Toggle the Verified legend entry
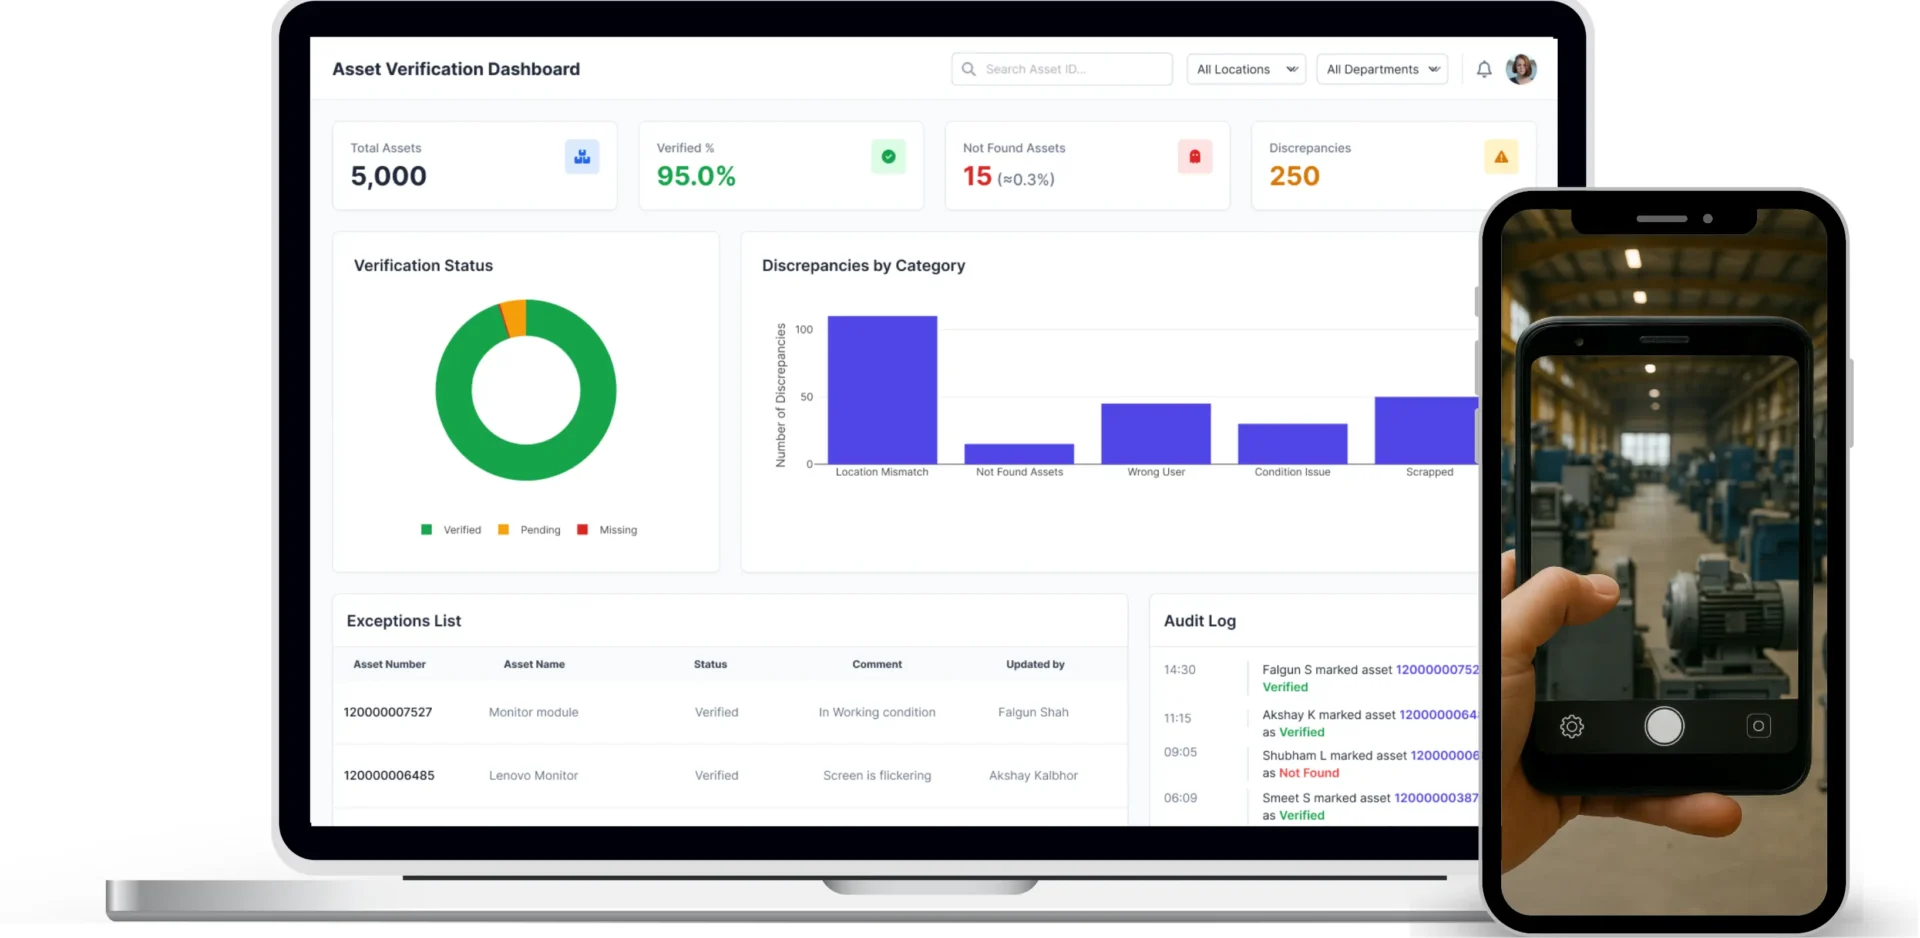The image size is (1920, 938). click(452, 529)
